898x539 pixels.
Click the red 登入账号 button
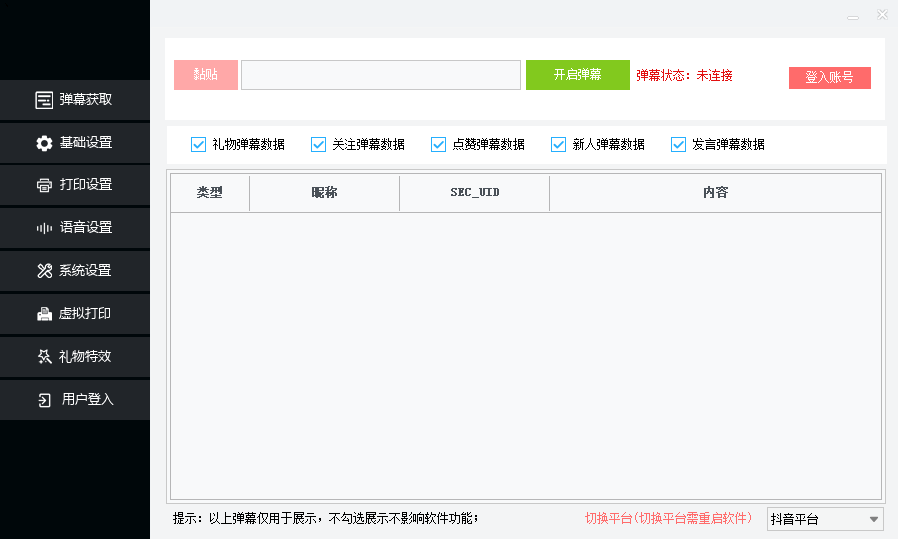tap(829, 77)
